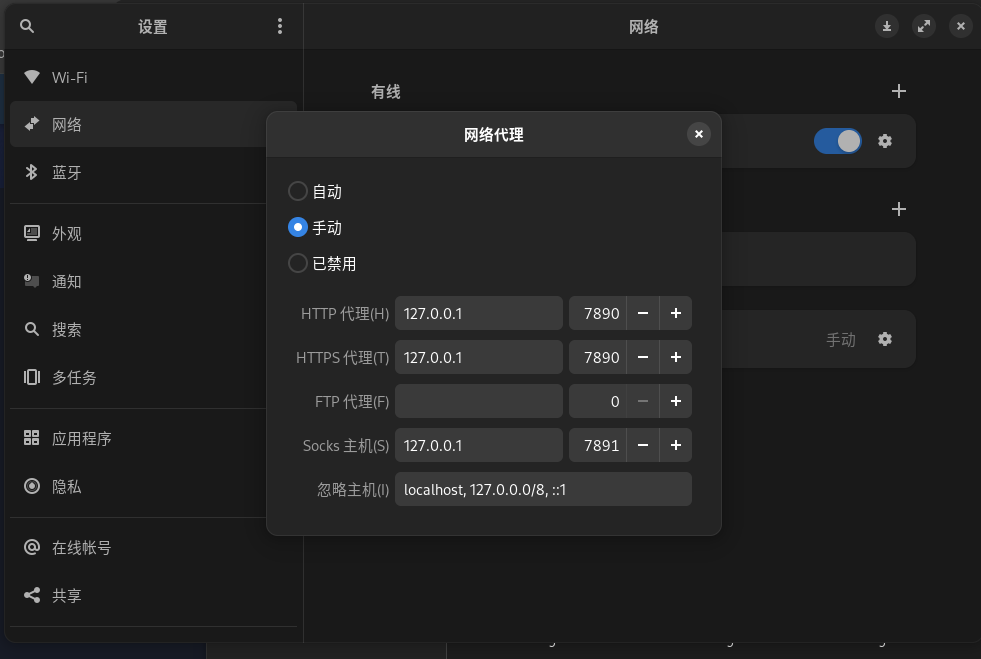Click the gear icon next to wired toggle

pyautogui.click(x=884, y=141)
